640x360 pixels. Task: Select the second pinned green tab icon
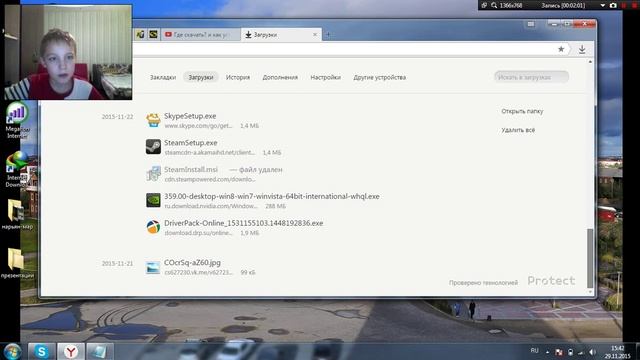(x=153, y=35)
